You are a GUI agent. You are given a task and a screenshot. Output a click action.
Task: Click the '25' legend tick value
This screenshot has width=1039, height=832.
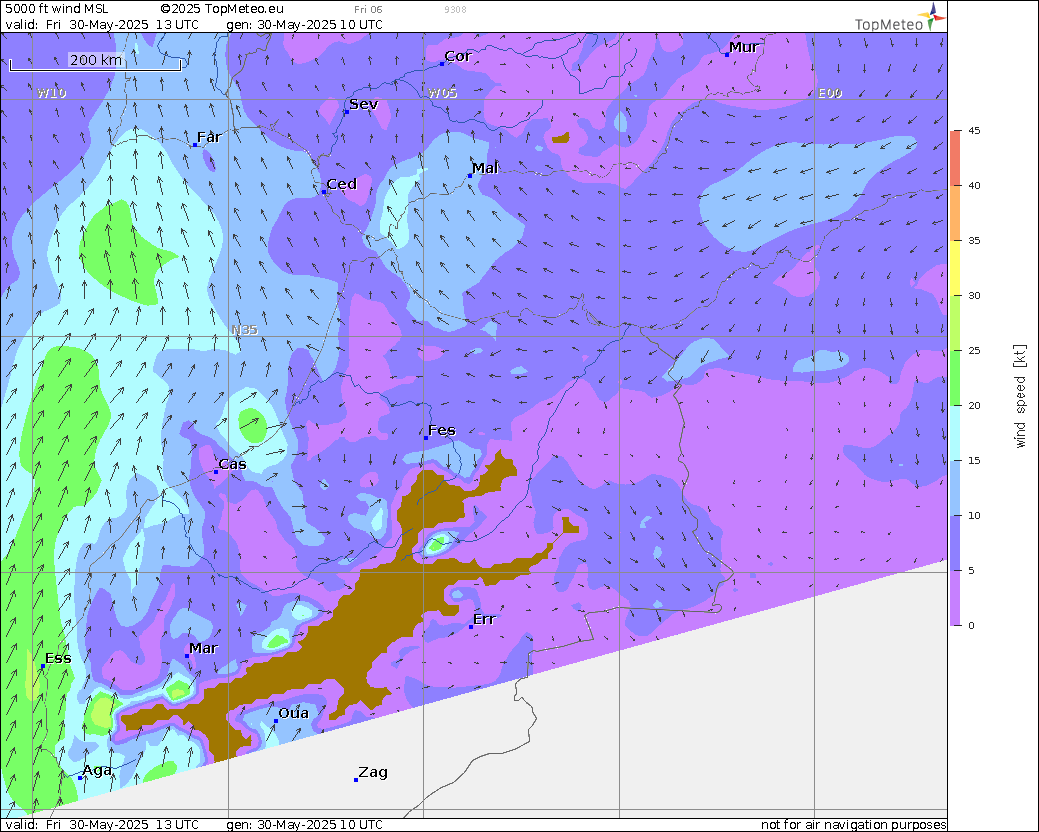pyautogui.click(x=974, y=351)
